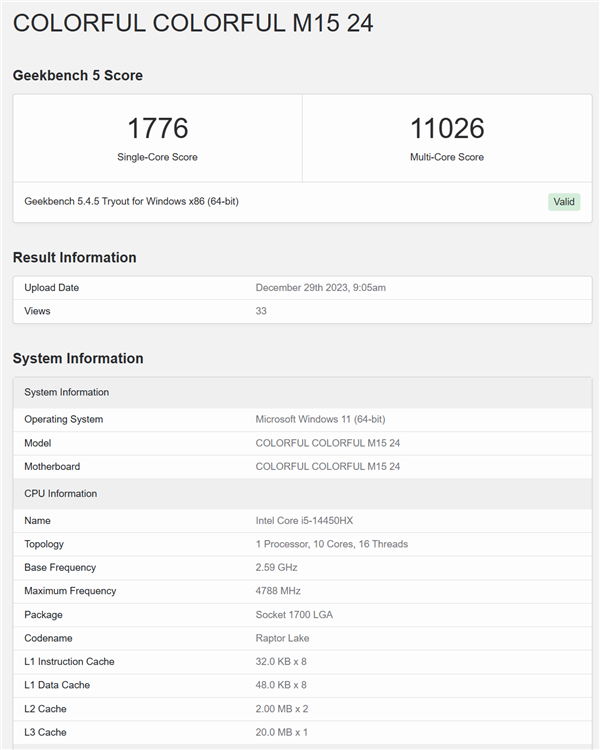Image resolution: width=600 pixels, height=750 pixels.
Task: Click the Topology value with 10 Cores
Action: 331,544
